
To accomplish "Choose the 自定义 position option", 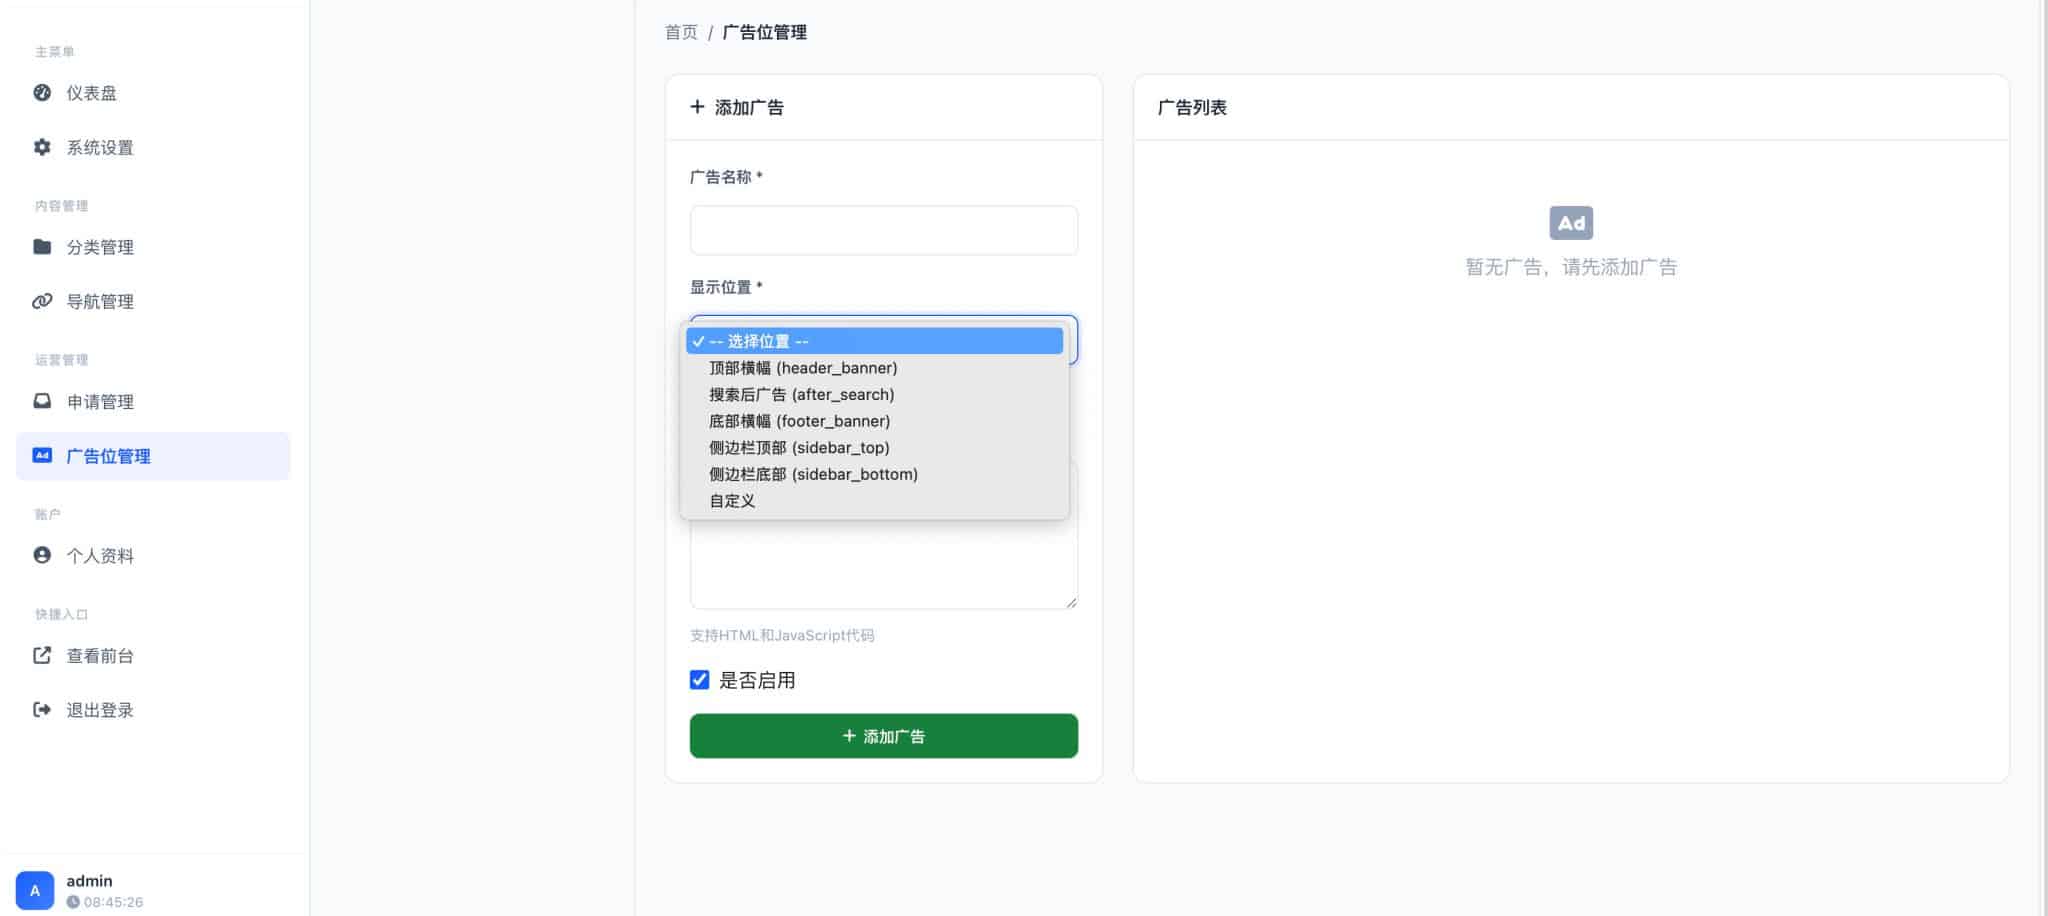I will coord(874,500).
